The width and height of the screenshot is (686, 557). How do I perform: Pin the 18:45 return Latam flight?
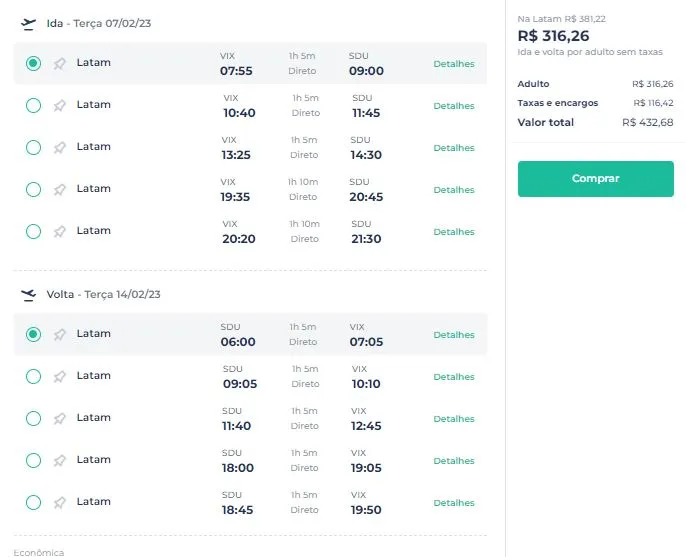(60, 503)
